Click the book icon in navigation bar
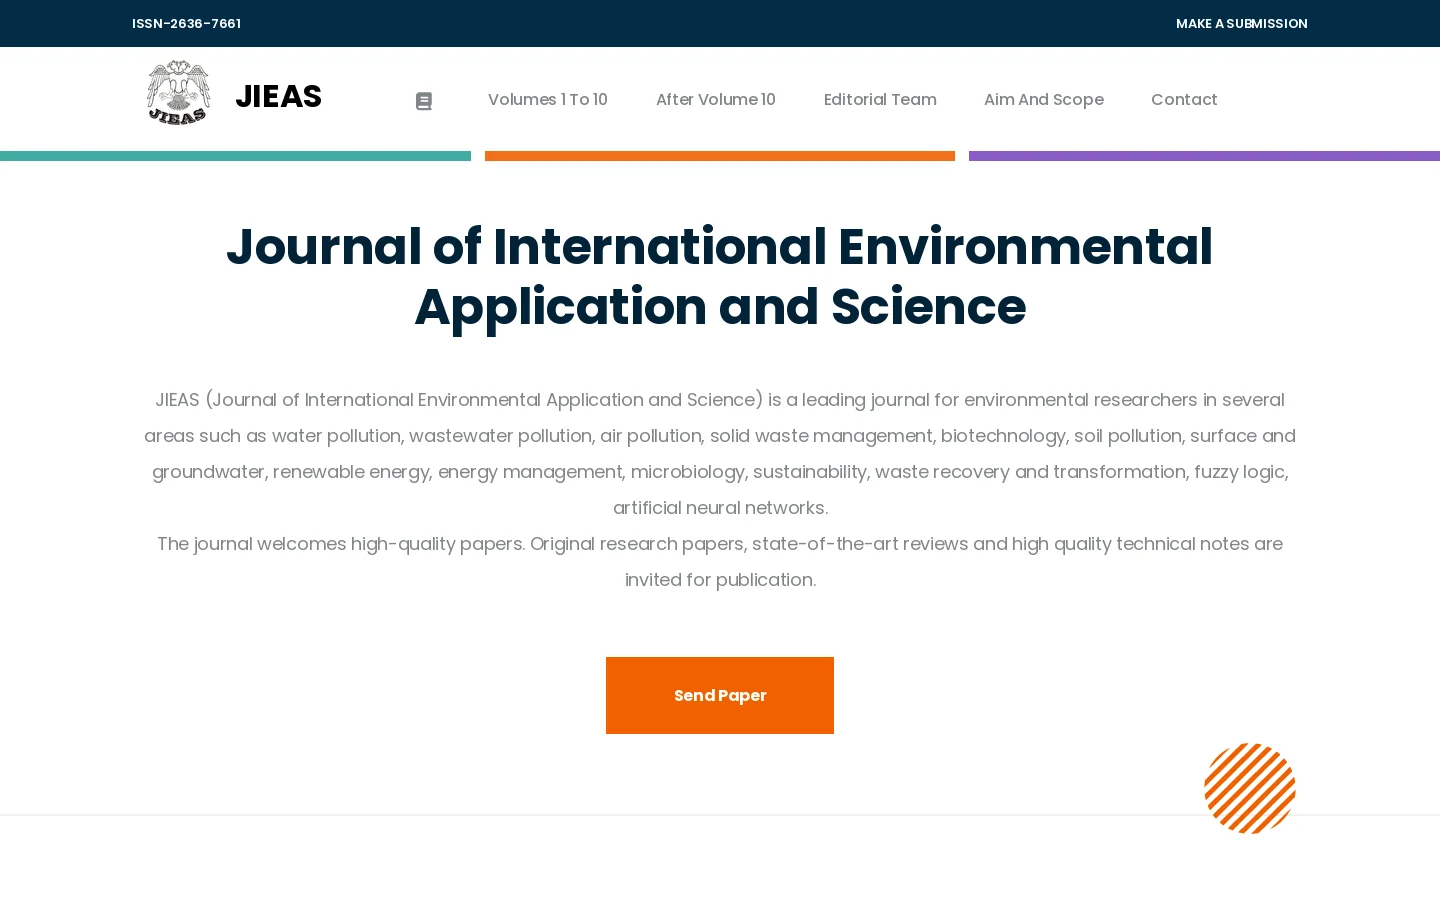The image size is (1440, 900). (424, 101)
